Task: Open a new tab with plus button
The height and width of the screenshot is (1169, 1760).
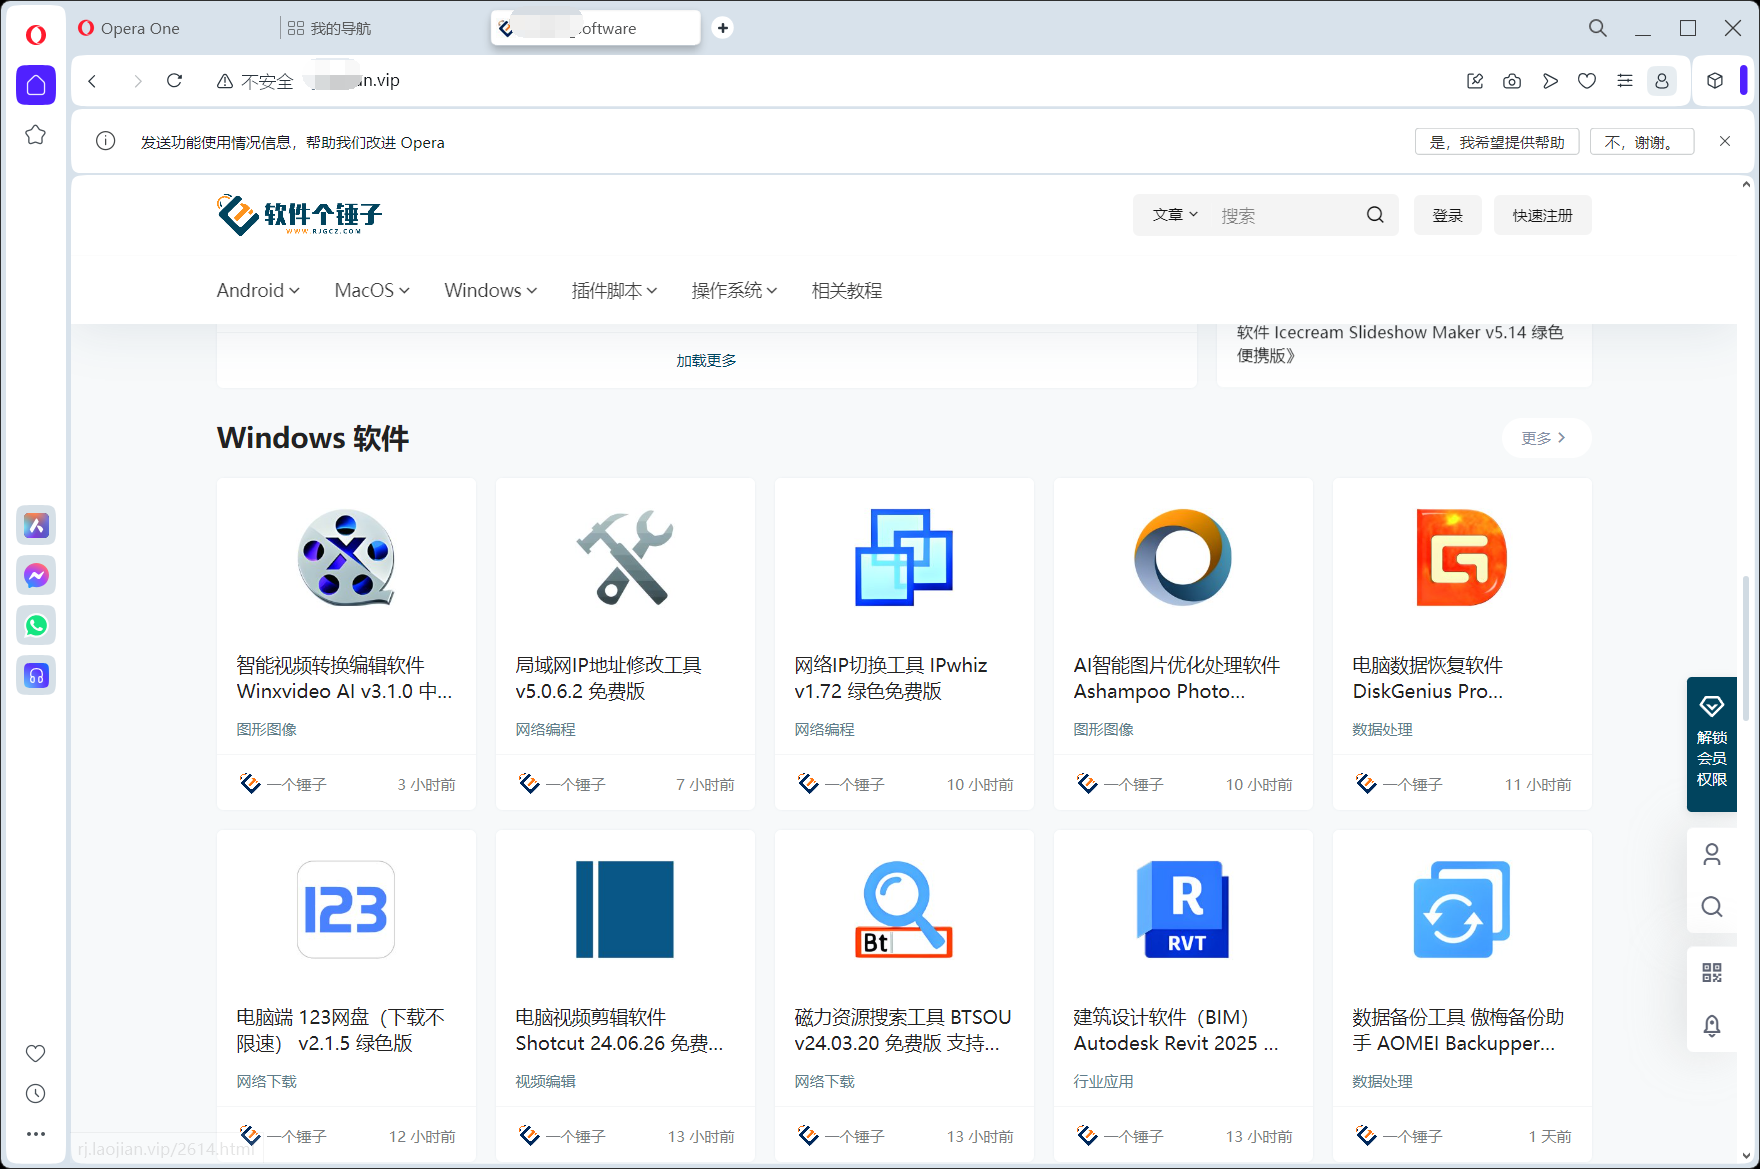Action: click(723, 28)
